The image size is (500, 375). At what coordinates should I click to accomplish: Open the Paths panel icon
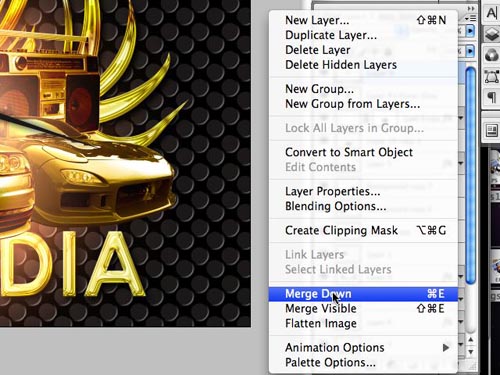[x=492, y=77]
